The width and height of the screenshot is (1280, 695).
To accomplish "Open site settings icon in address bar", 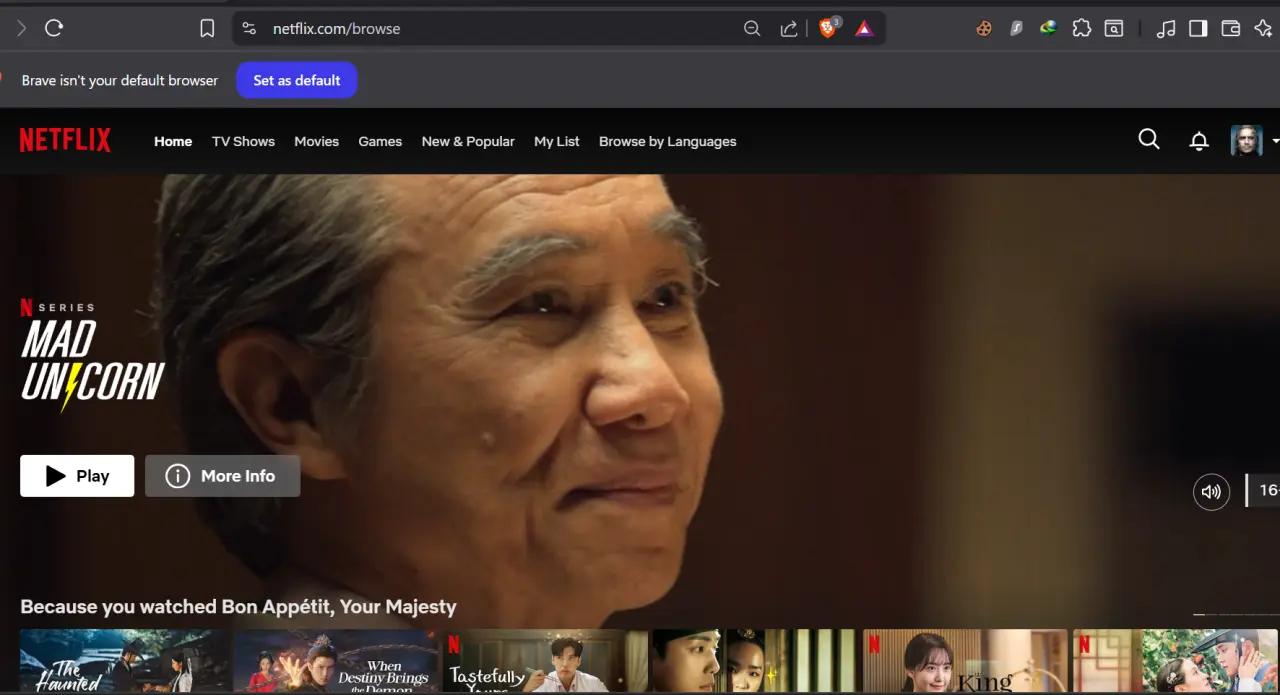I will coord(249,28).
